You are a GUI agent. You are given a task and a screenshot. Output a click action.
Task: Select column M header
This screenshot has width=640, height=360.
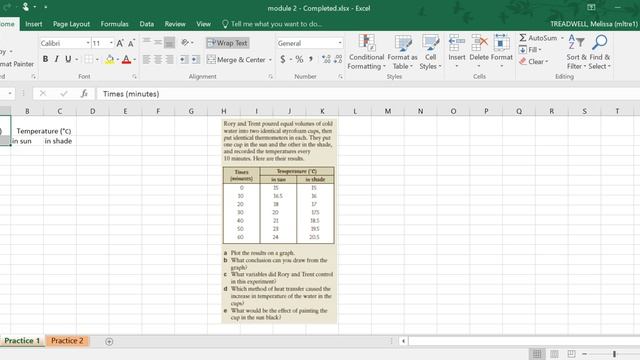(387, 111)
